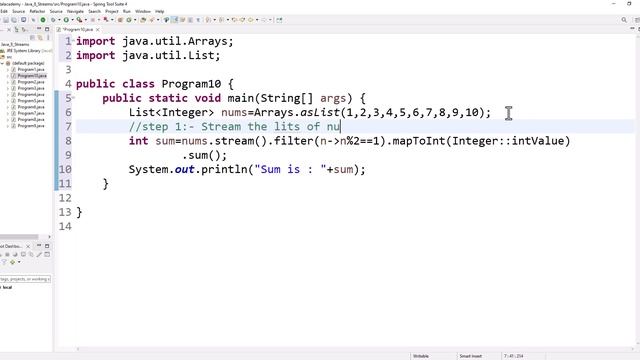Click the 'local' node in Boot Dashboard
The height and width of the screenshot is (360, 640).
(x=7, y=287)
